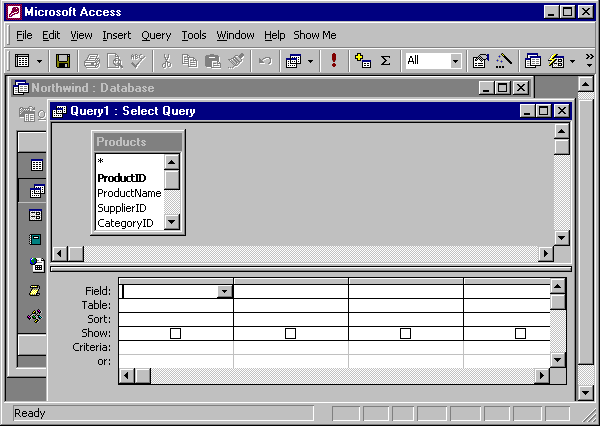Select ProductName in the Products field list
The image size is (600, 426).
[x=129, y=193]
